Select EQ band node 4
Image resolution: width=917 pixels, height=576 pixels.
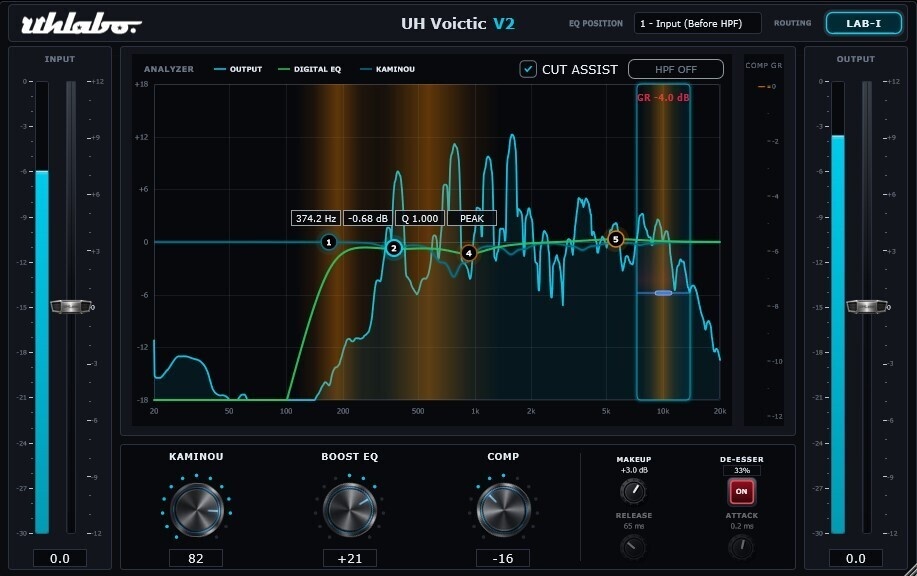(468, 253)
